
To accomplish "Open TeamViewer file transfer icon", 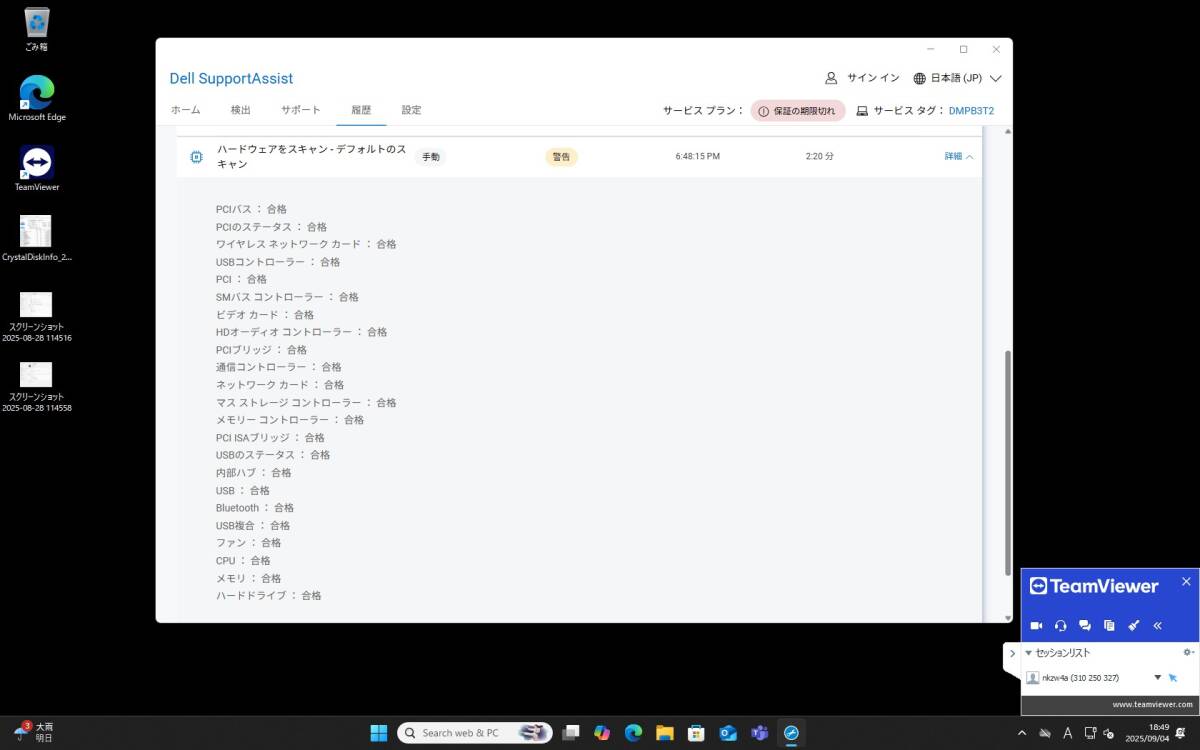I will (1109, 626).
